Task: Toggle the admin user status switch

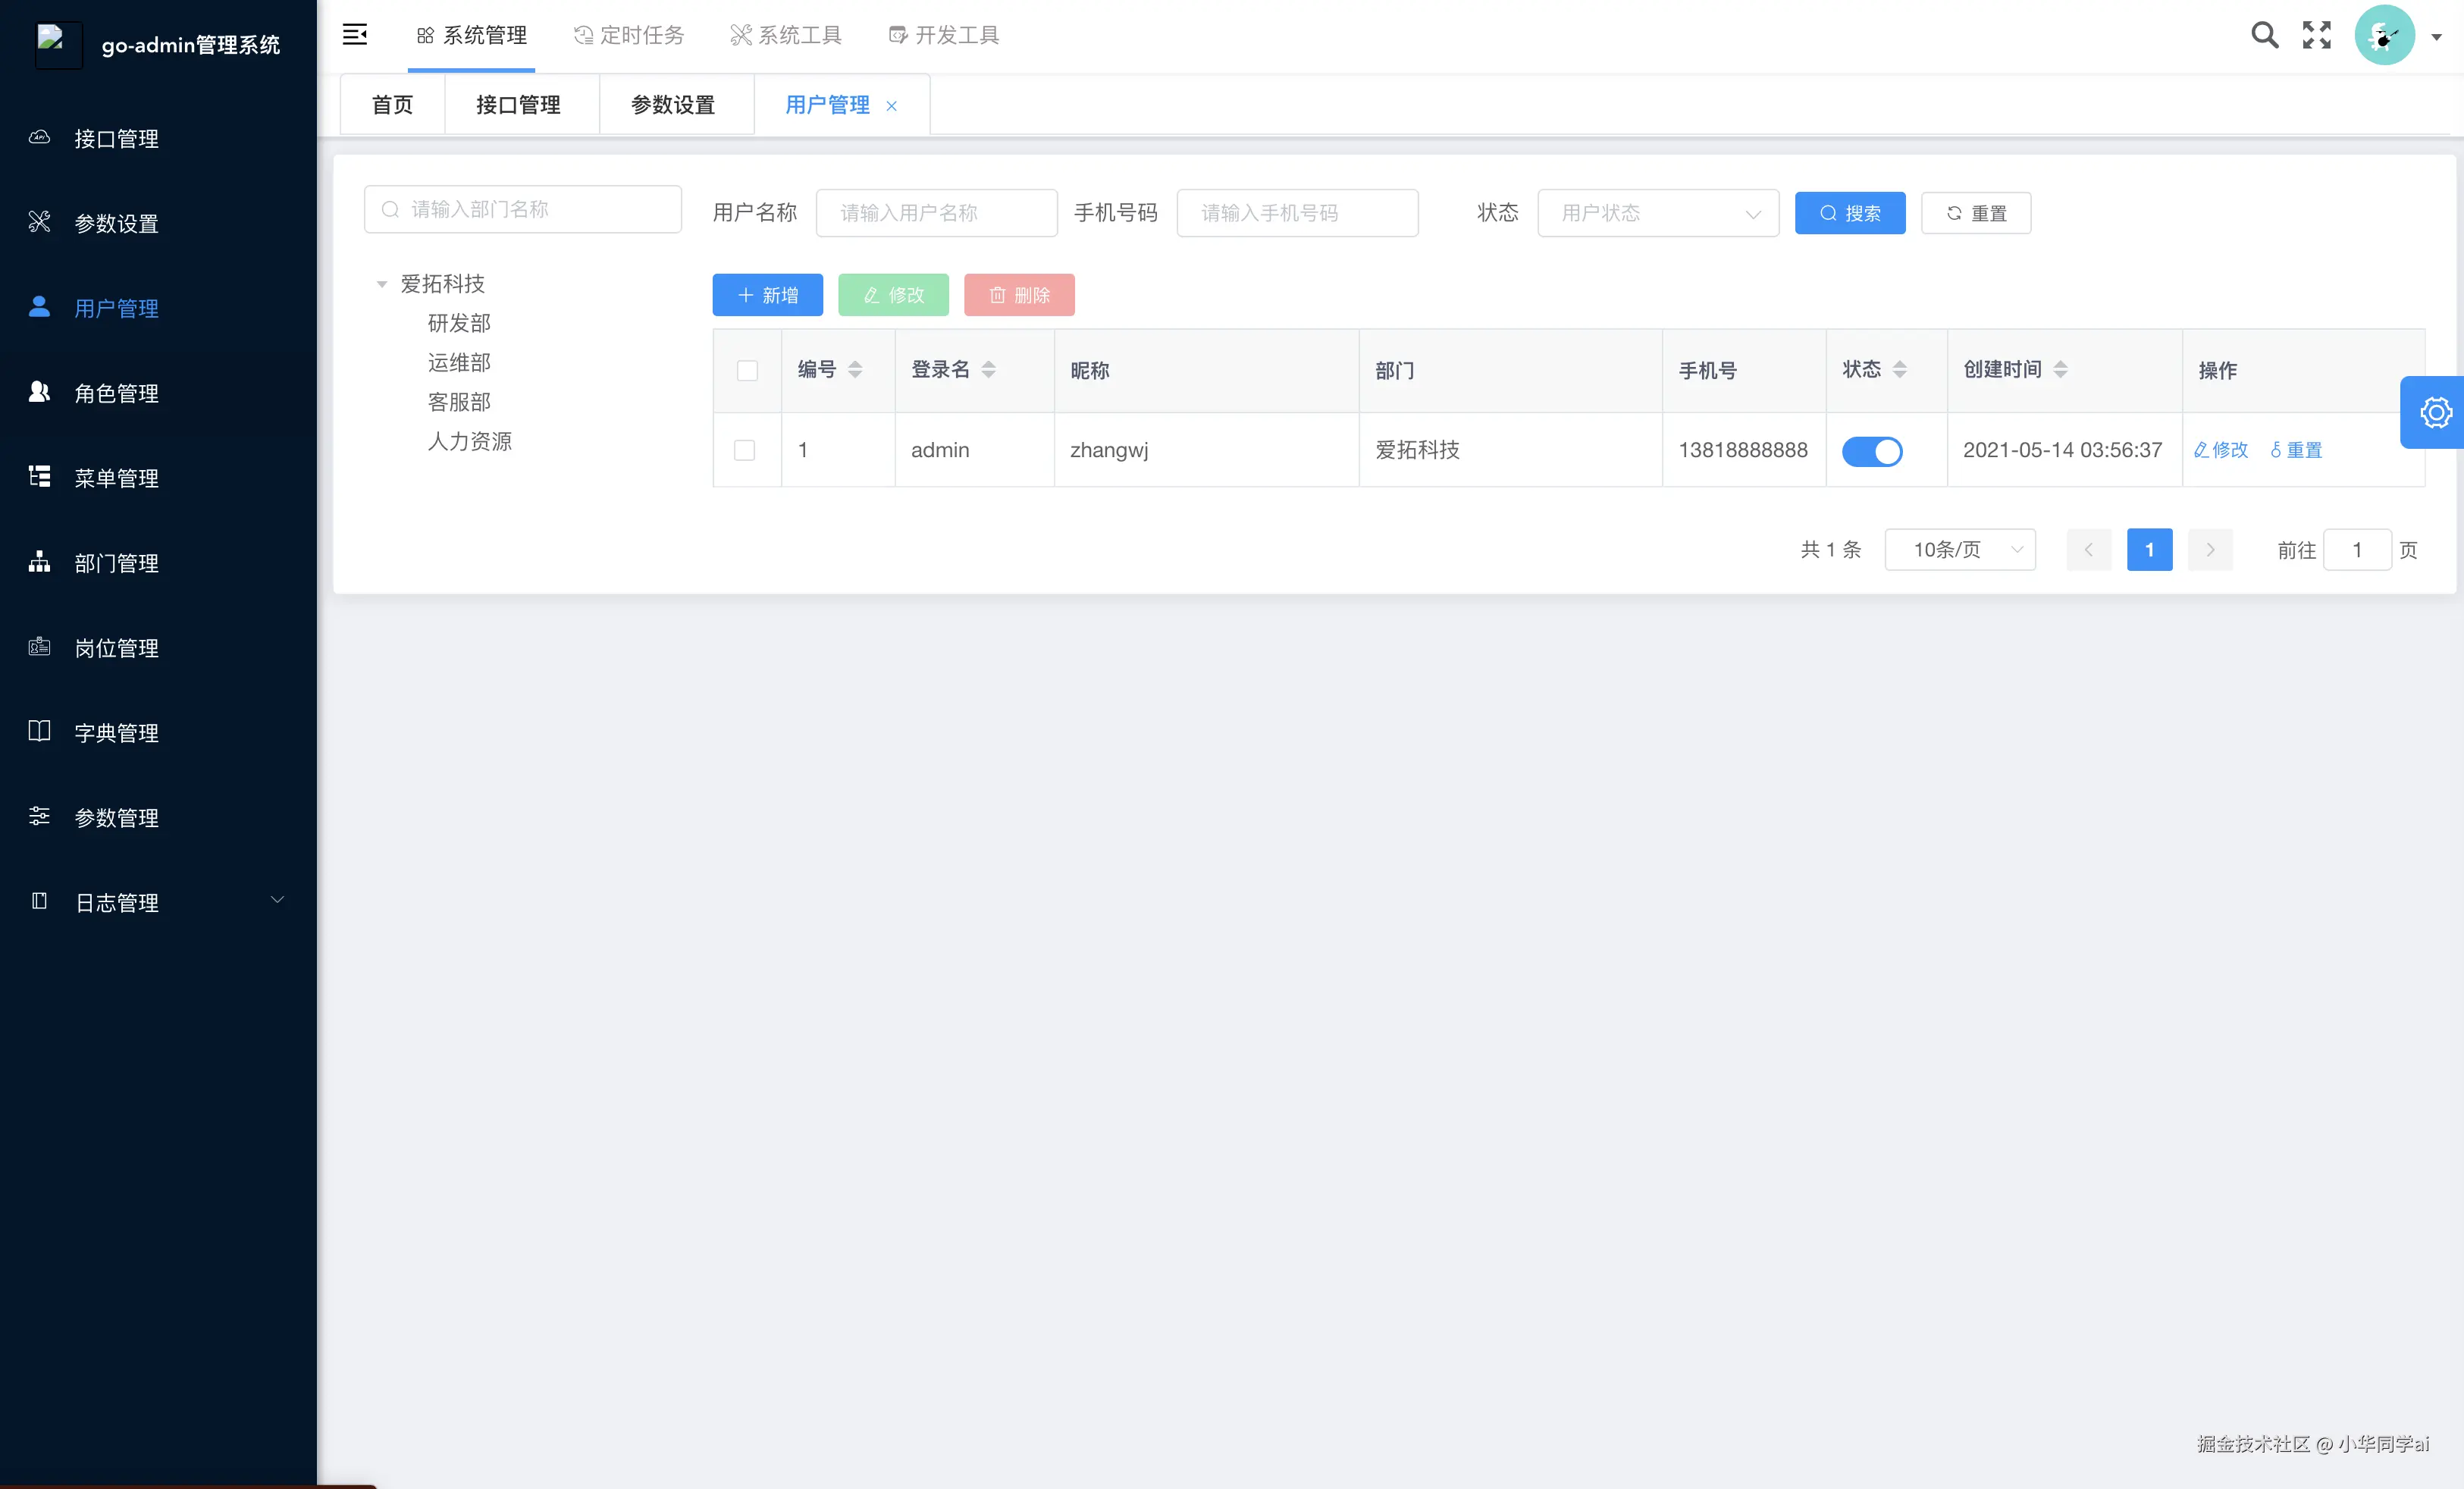Action: pos(1872,451)
